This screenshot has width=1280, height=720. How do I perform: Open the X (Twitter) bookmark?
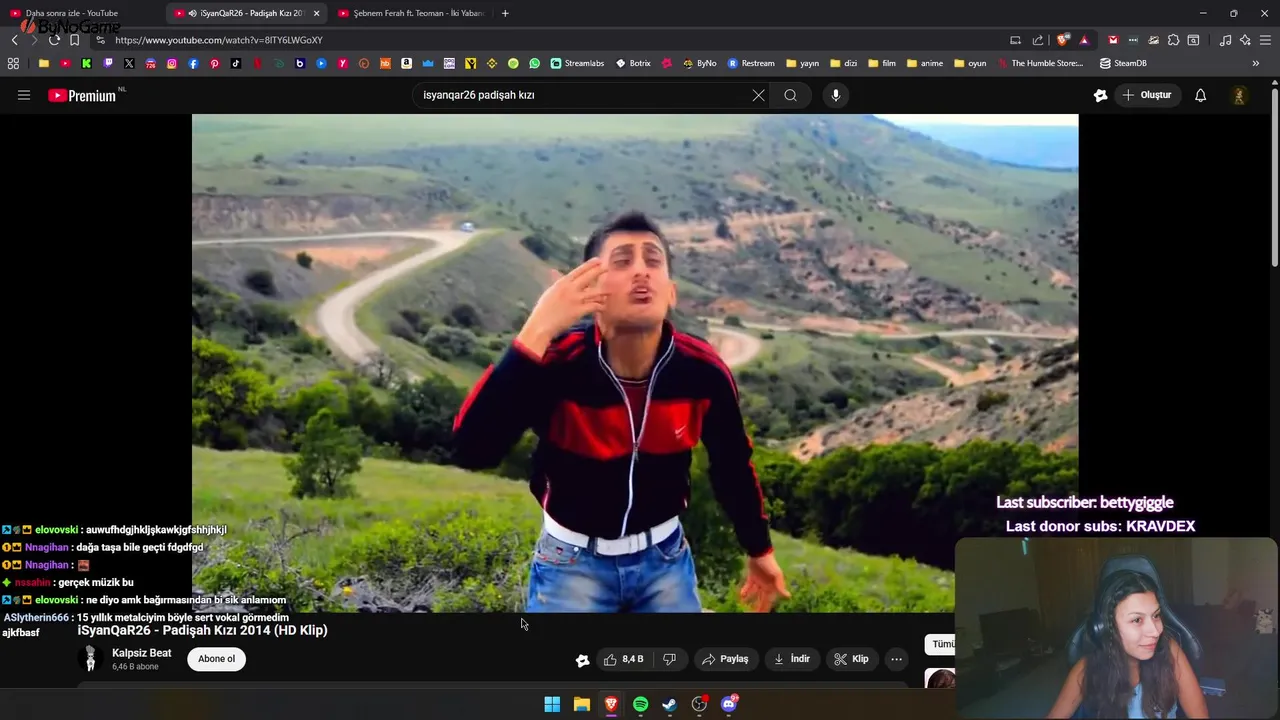[x=129, y=63]
